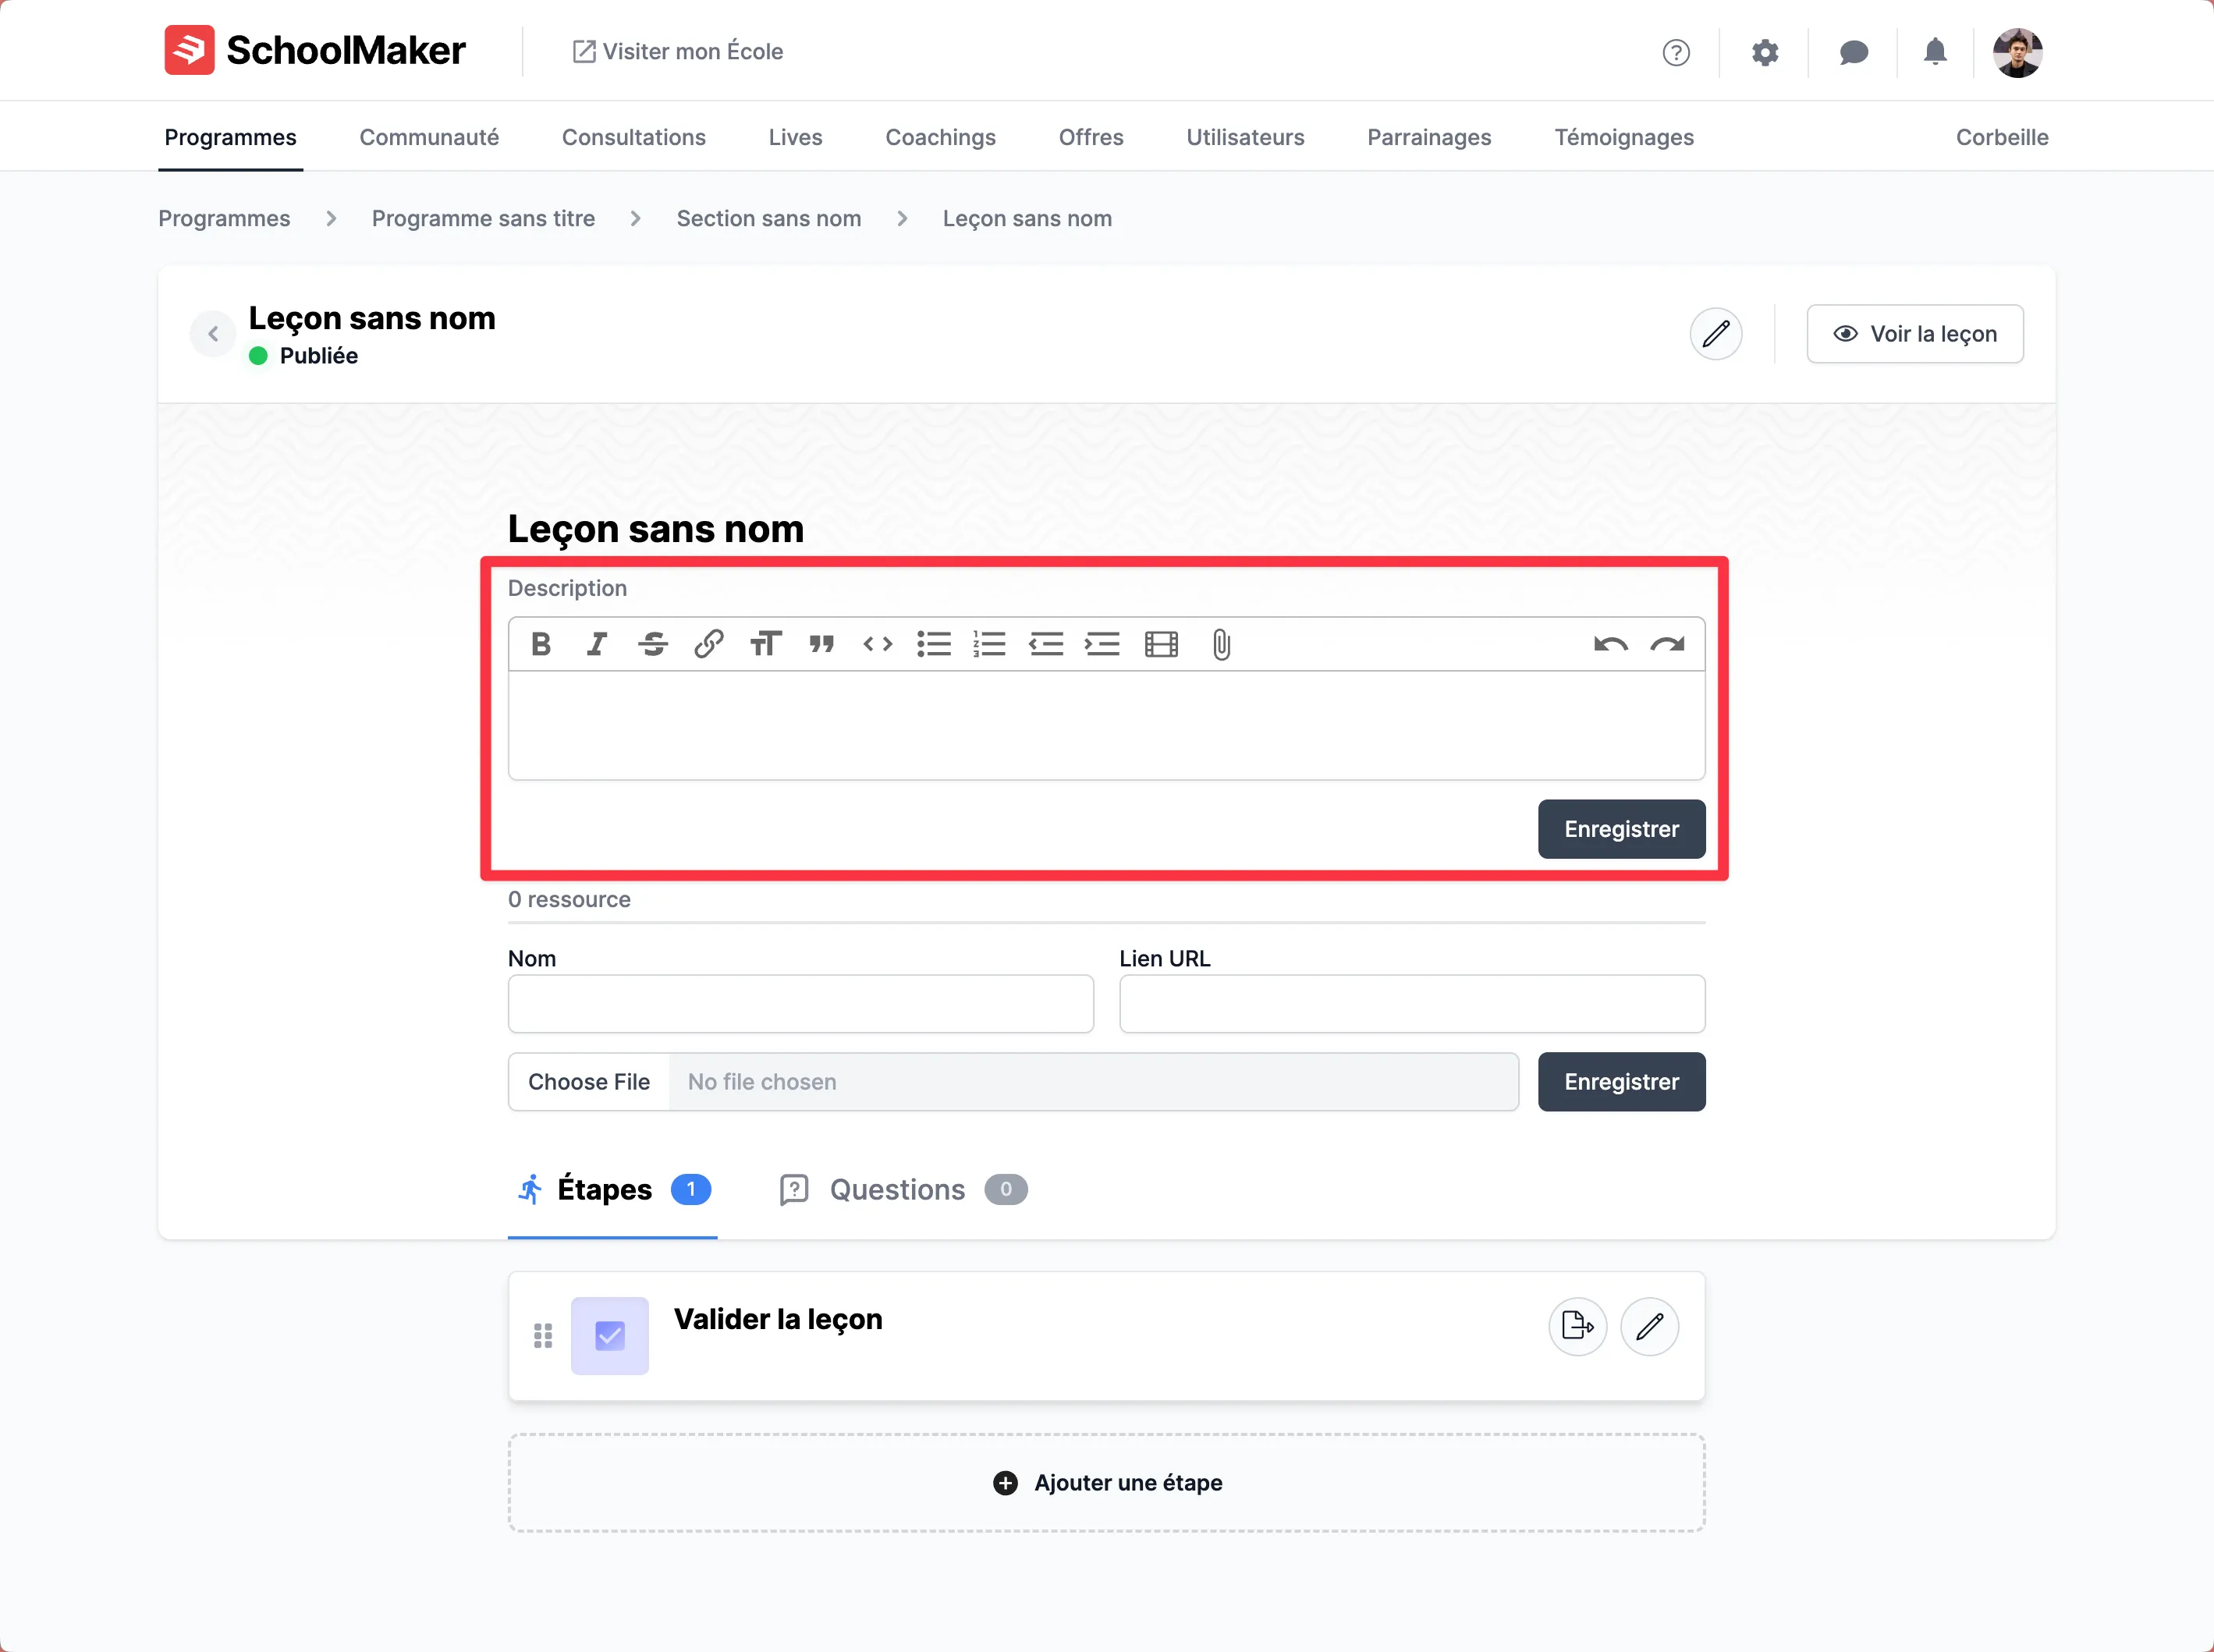Toggle bold formatting in description editor

[541, 644]
